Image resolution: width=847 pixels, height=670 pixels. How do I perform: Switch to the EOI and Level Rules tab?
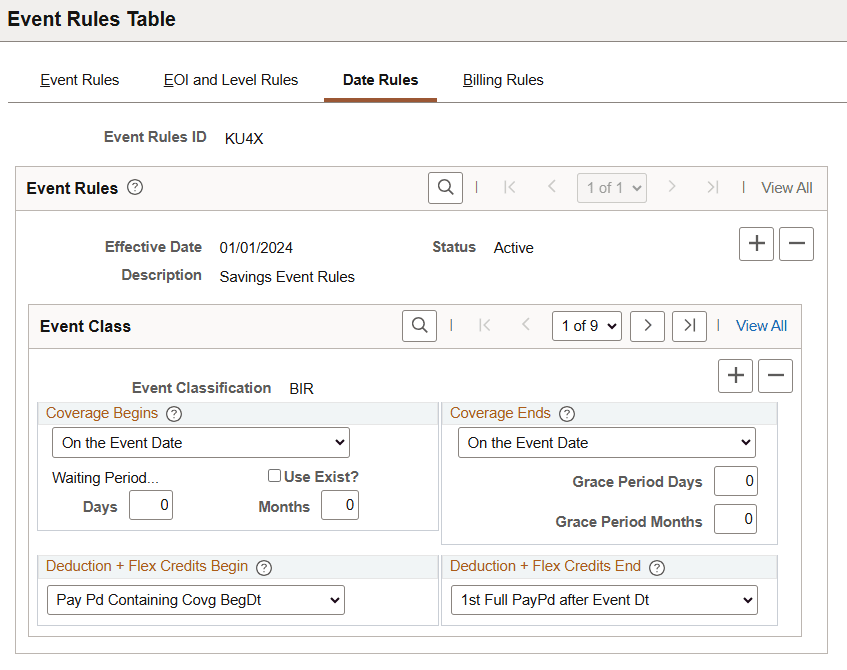point(230,80)
